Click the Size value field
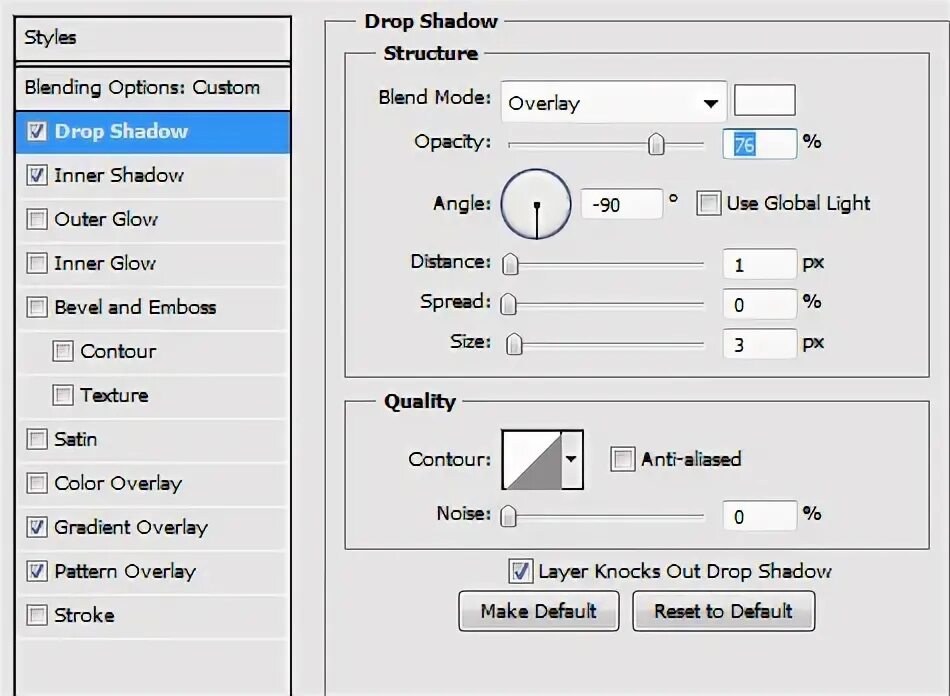The height and width of the screenshot is (696, 950). 759,344
